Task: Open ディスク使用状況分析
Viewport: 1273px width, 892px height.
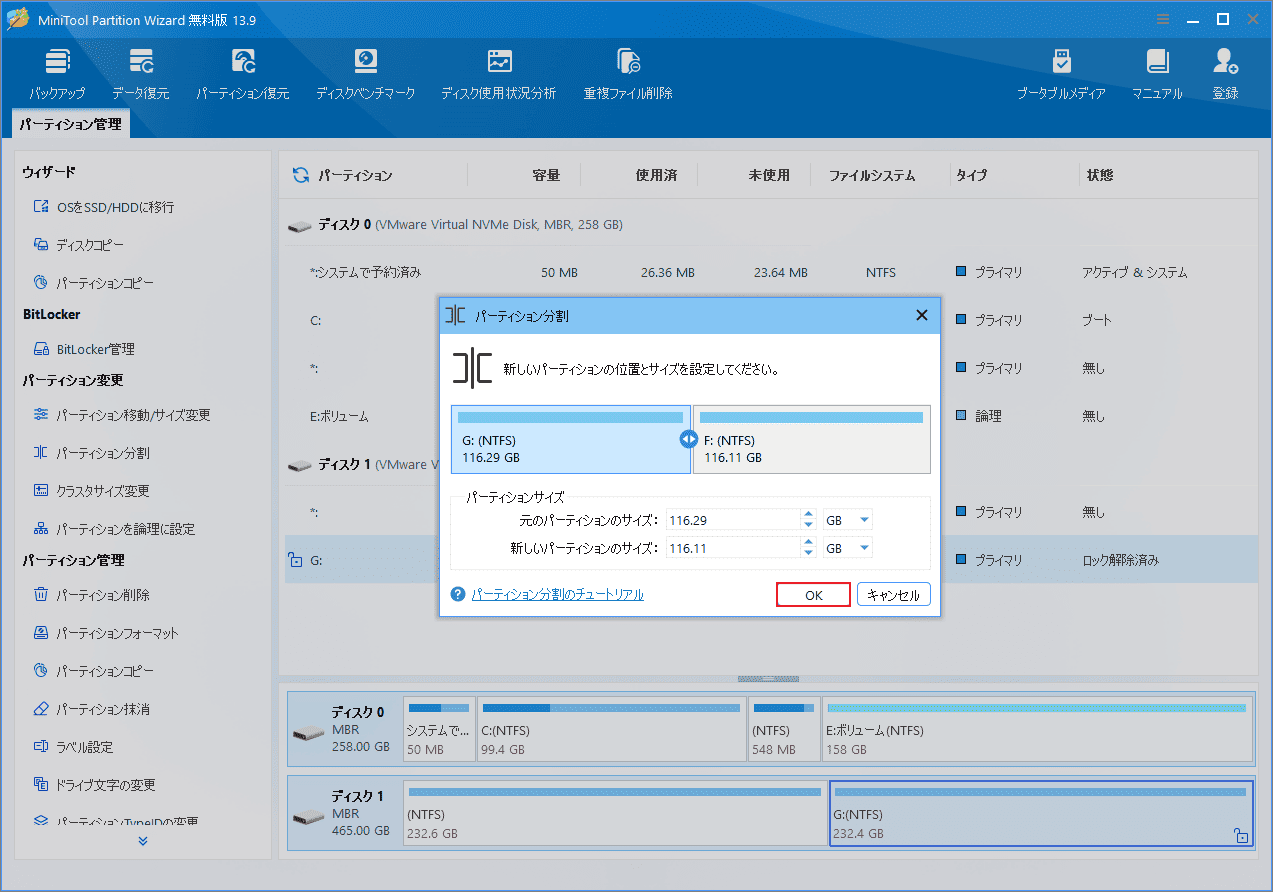Action: pos(498,75)
